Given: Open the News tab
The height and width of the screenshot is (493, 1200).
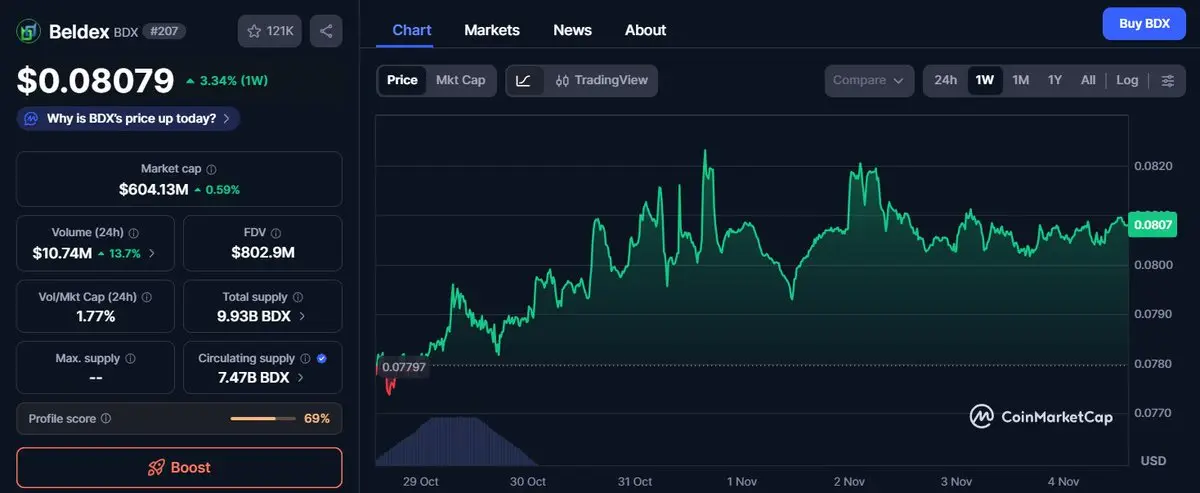Looking at the screenshot, I should (x=572, y=30).
